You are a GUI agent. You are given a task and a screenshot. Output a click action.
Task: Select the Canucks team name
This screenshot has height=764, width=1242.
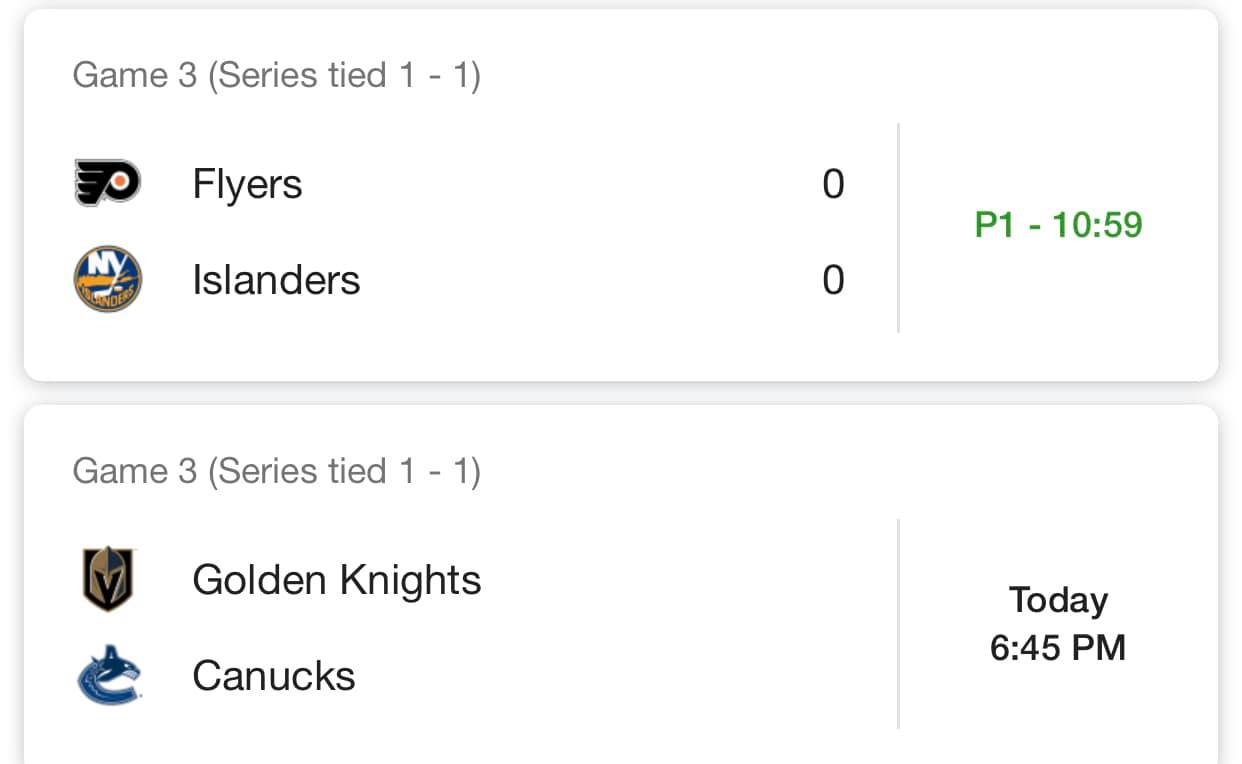click(274, 676)
